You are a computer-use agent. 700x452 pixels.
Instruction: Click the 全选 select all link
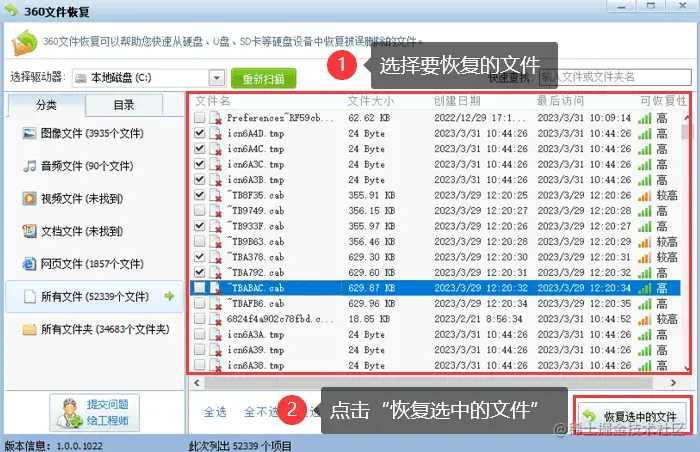pos(215,411)
